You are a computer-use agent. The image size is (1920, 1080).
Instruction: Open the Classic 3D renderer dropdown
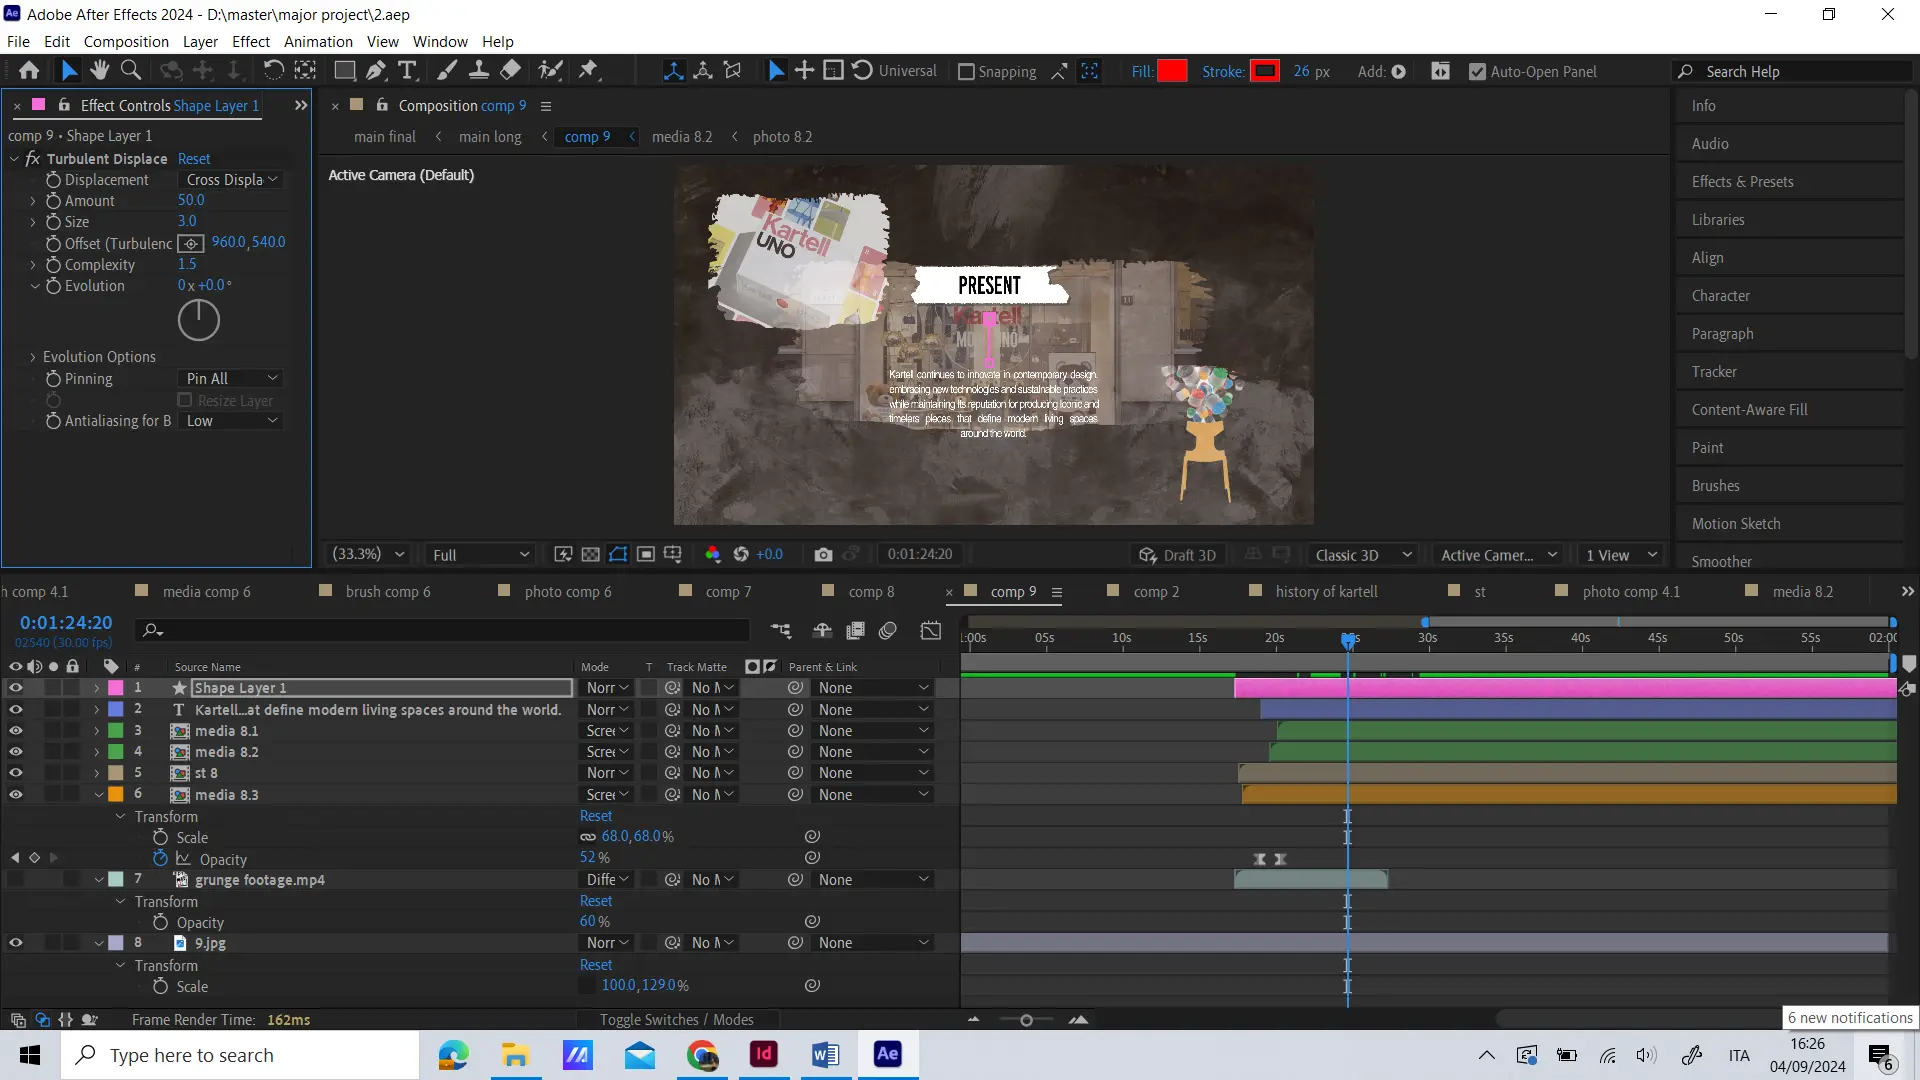pos(1363,555)
